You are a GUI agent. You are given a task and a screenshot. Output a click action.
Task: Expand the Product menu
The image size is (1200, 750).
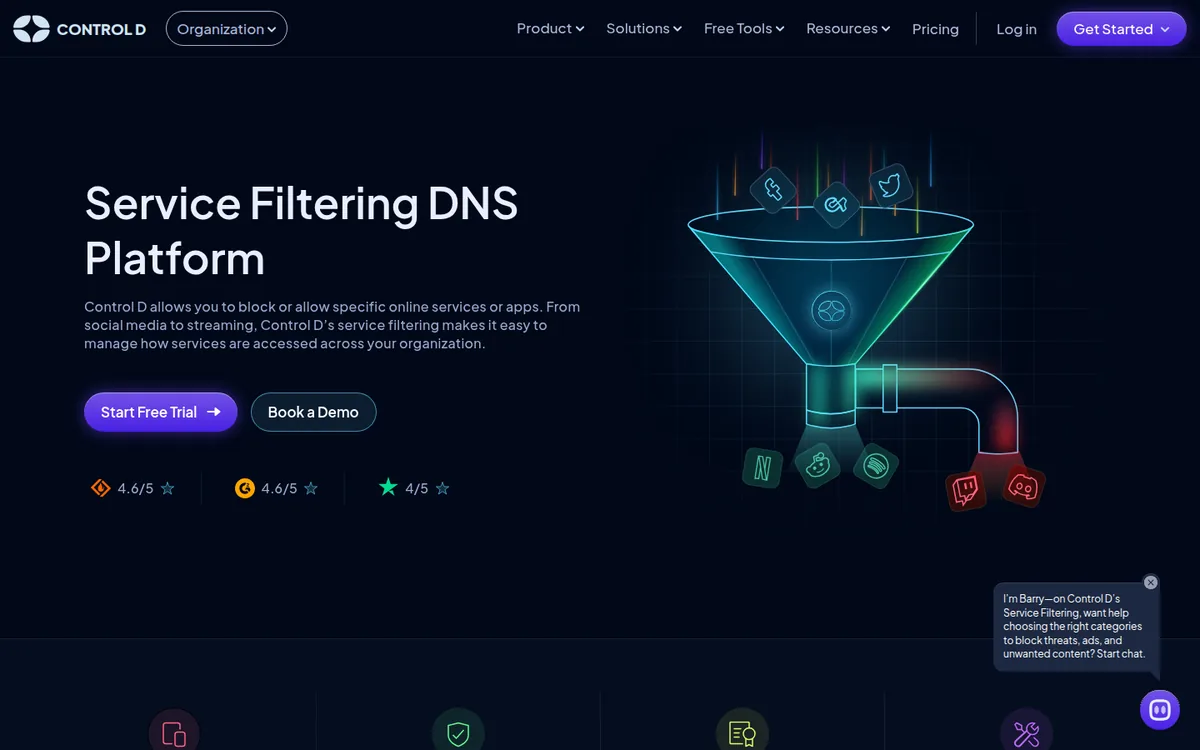pyautogui.click(x=550, y=29)
